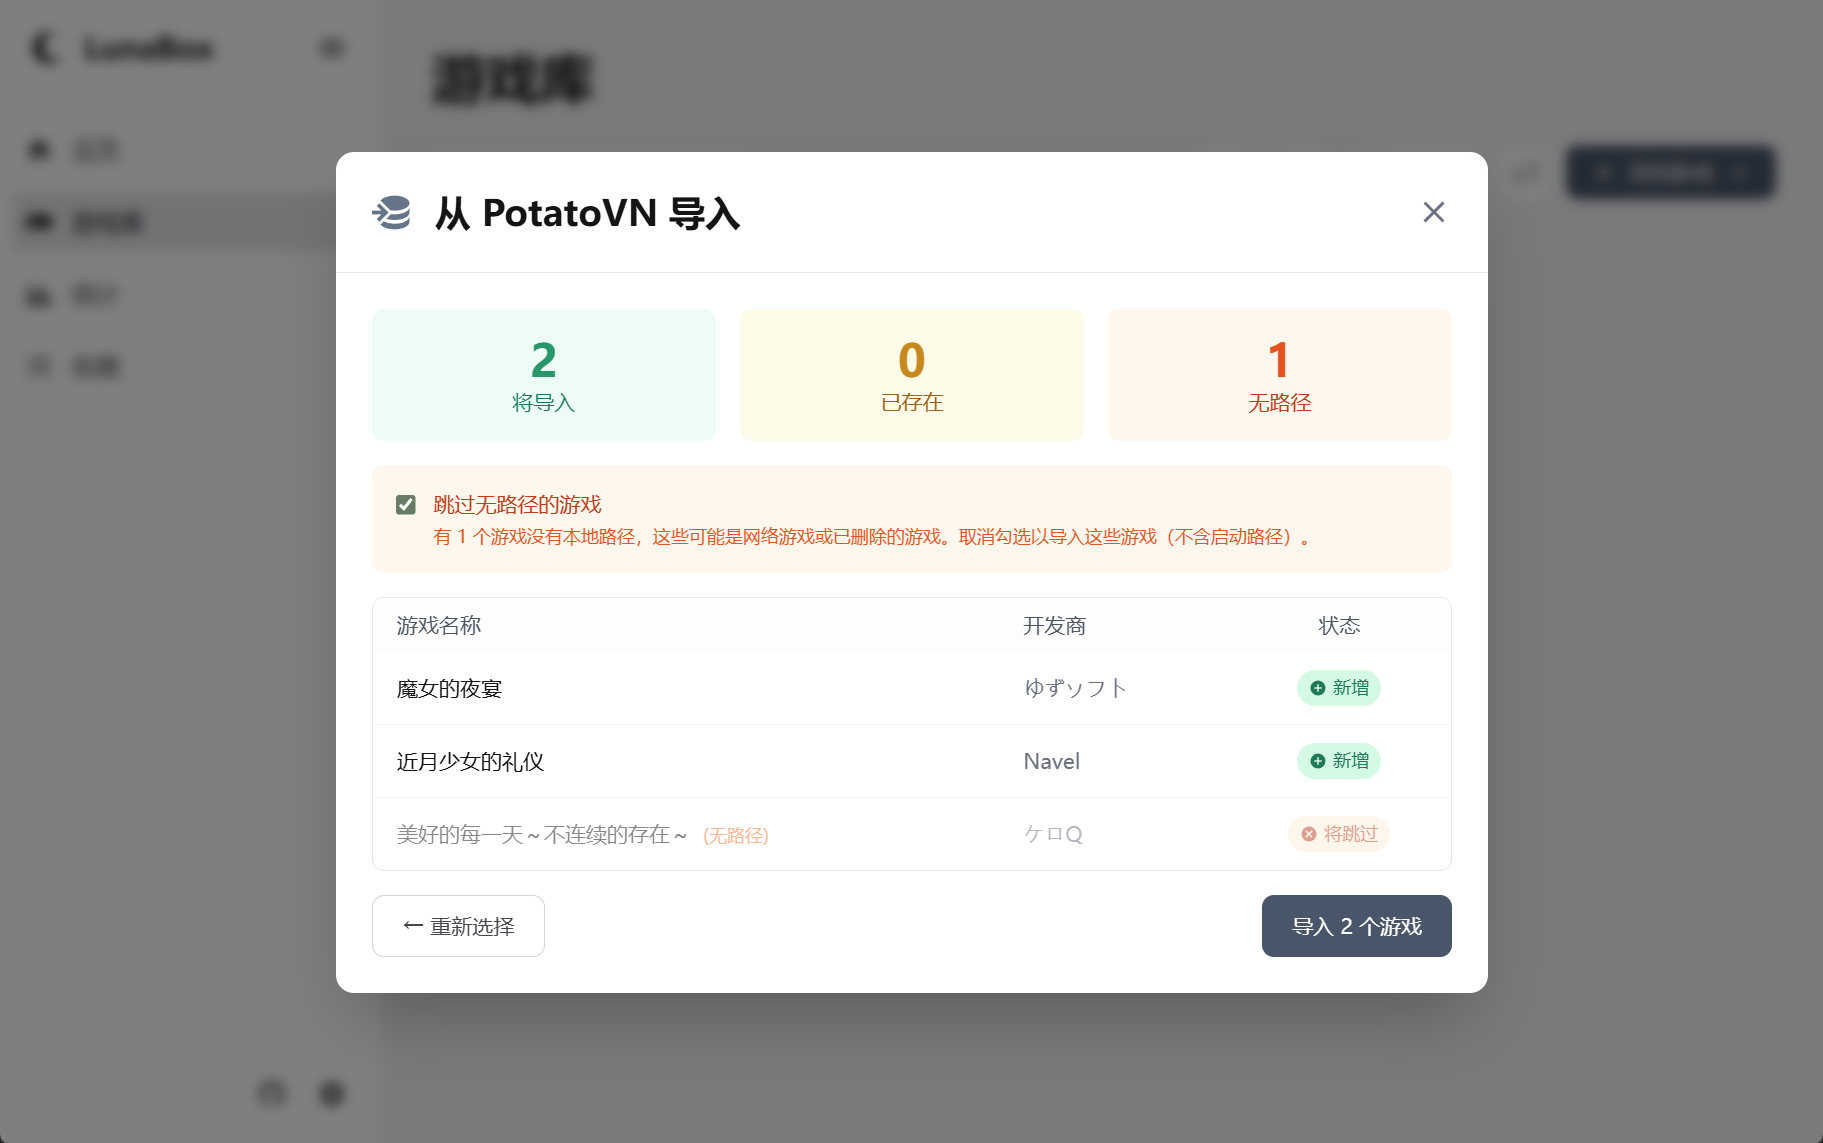
Task: Click the leftmost circular icon at the sidebar bottom
Action: click(271, 1094)
